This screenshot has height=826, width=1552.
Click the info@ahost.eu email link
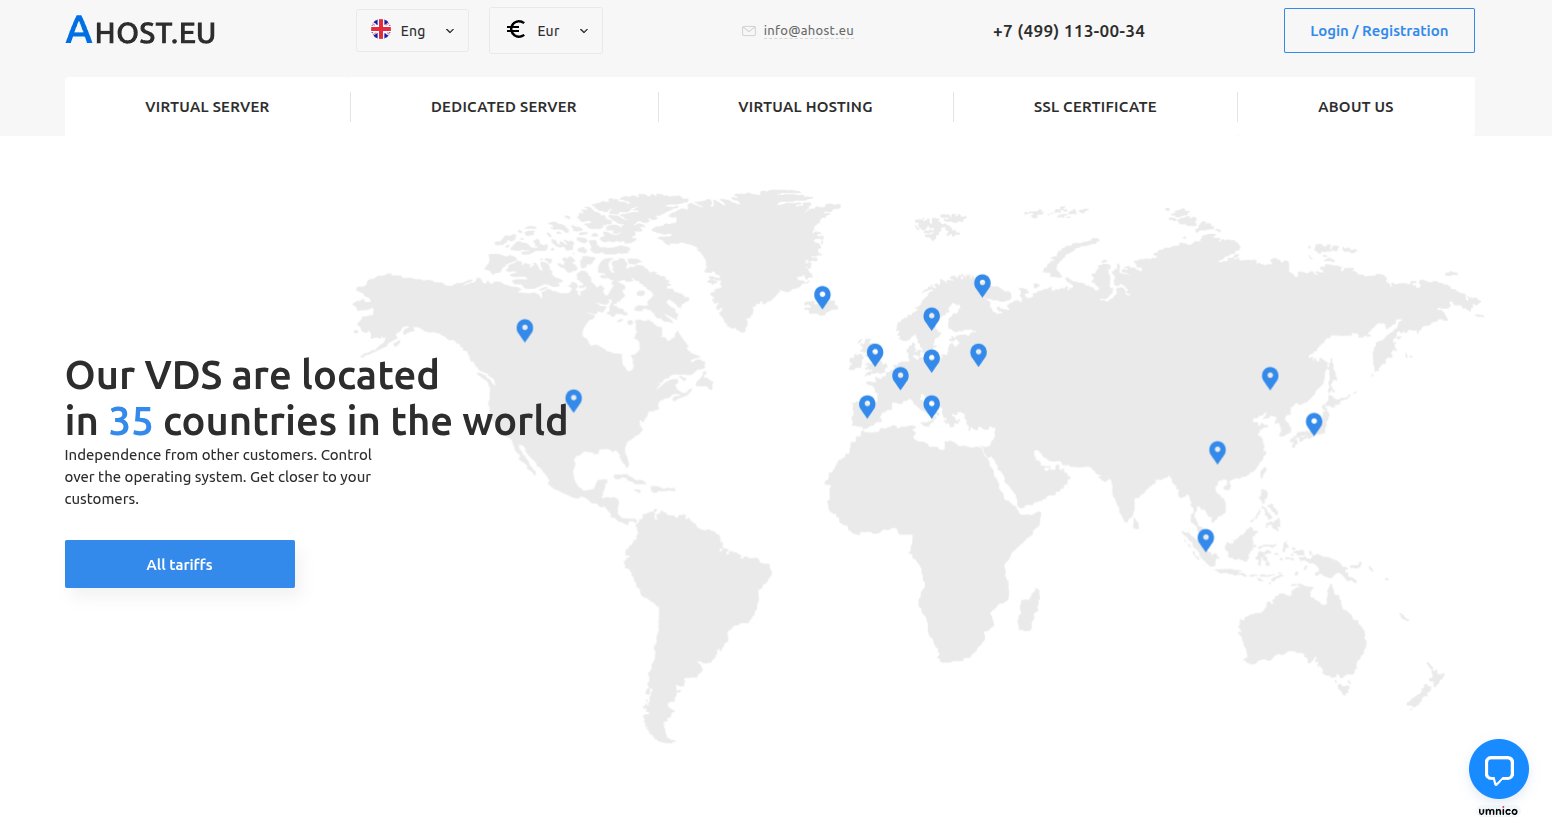point(808,31)
